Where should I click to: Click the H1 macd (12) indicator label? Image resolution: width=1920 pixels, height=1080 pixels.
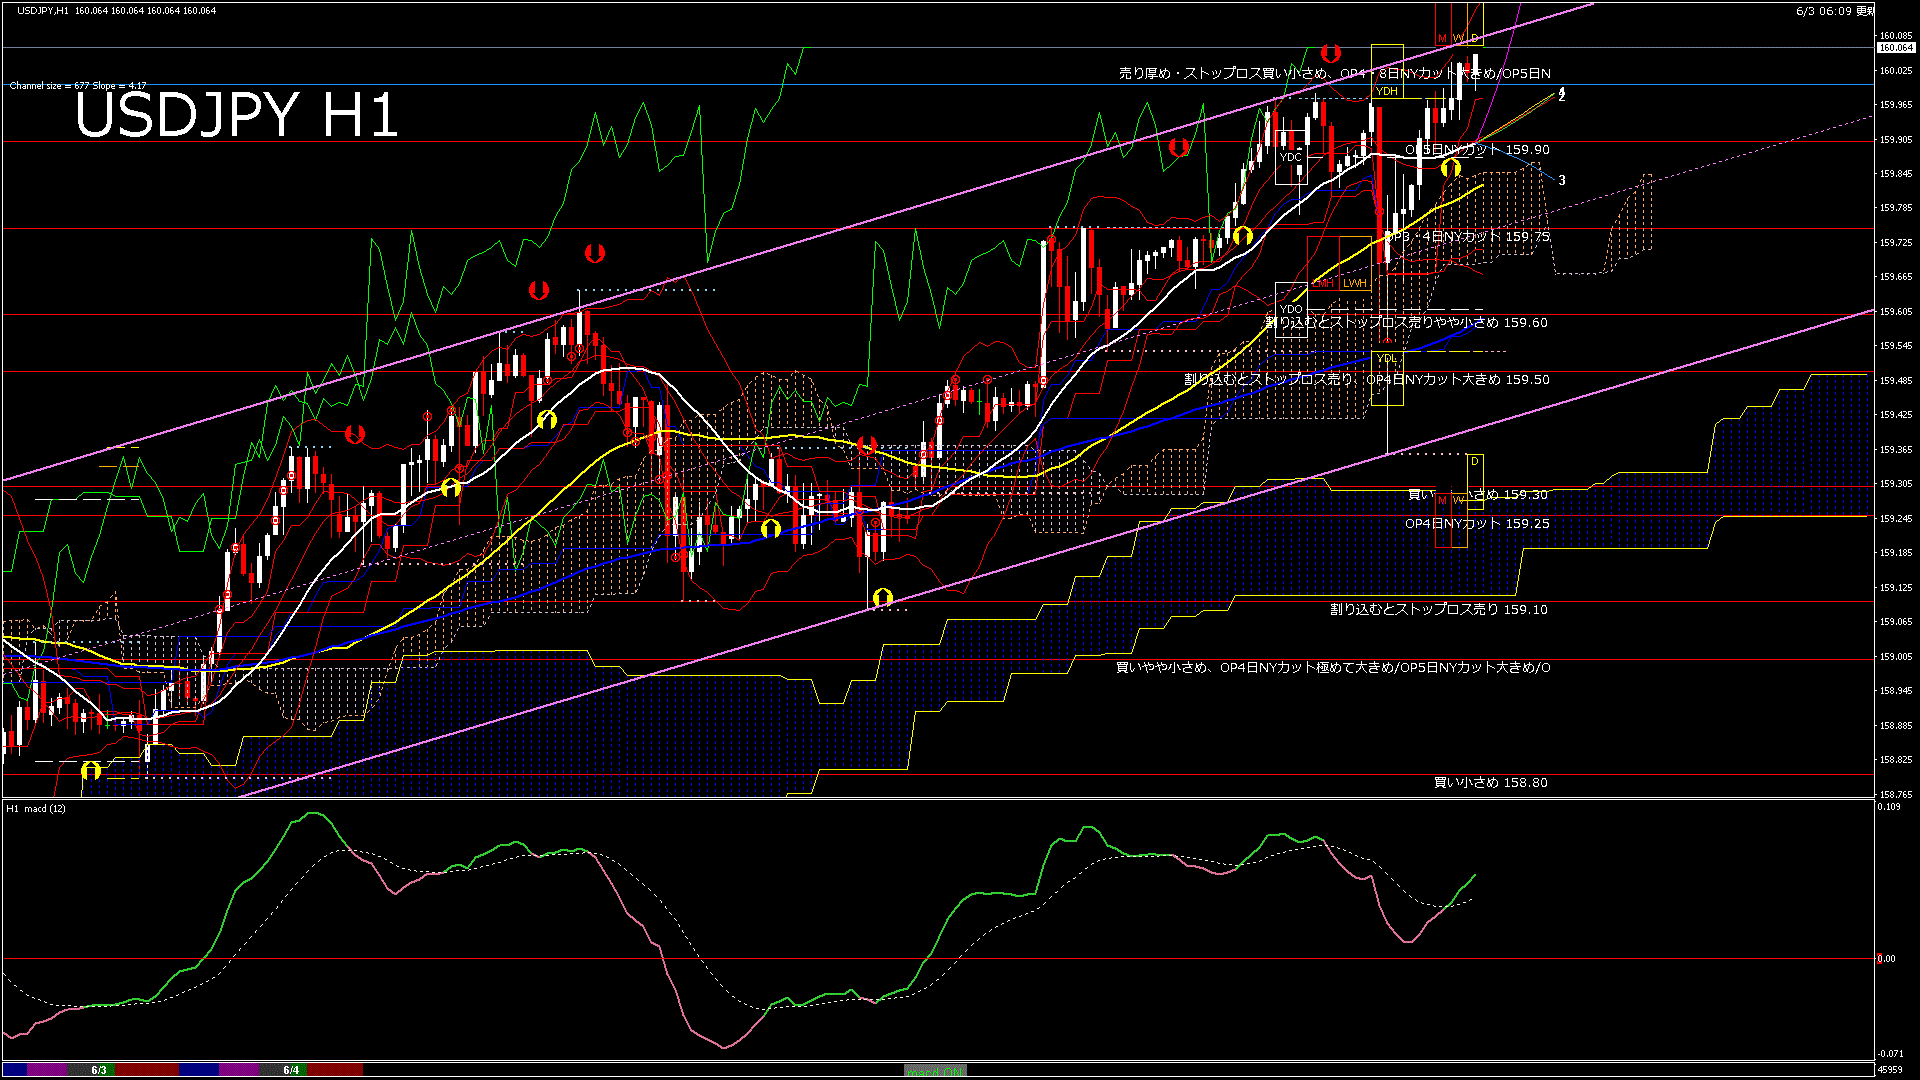click(36, 808)
